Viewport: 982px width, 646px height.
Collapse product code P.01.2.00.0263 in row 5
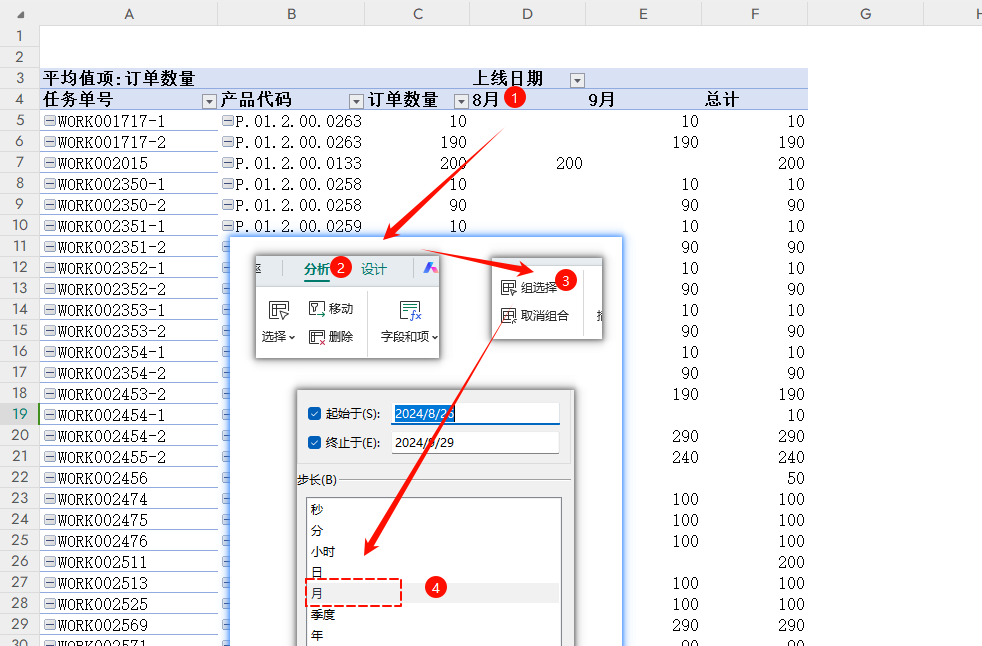coord(228,120)
